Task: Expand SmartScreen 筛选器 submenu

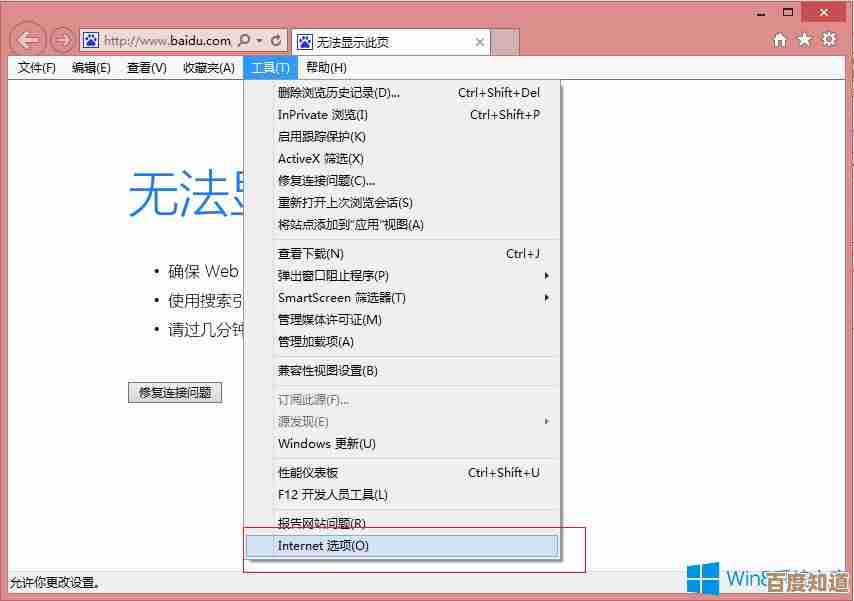Action: tap(546, 298)
